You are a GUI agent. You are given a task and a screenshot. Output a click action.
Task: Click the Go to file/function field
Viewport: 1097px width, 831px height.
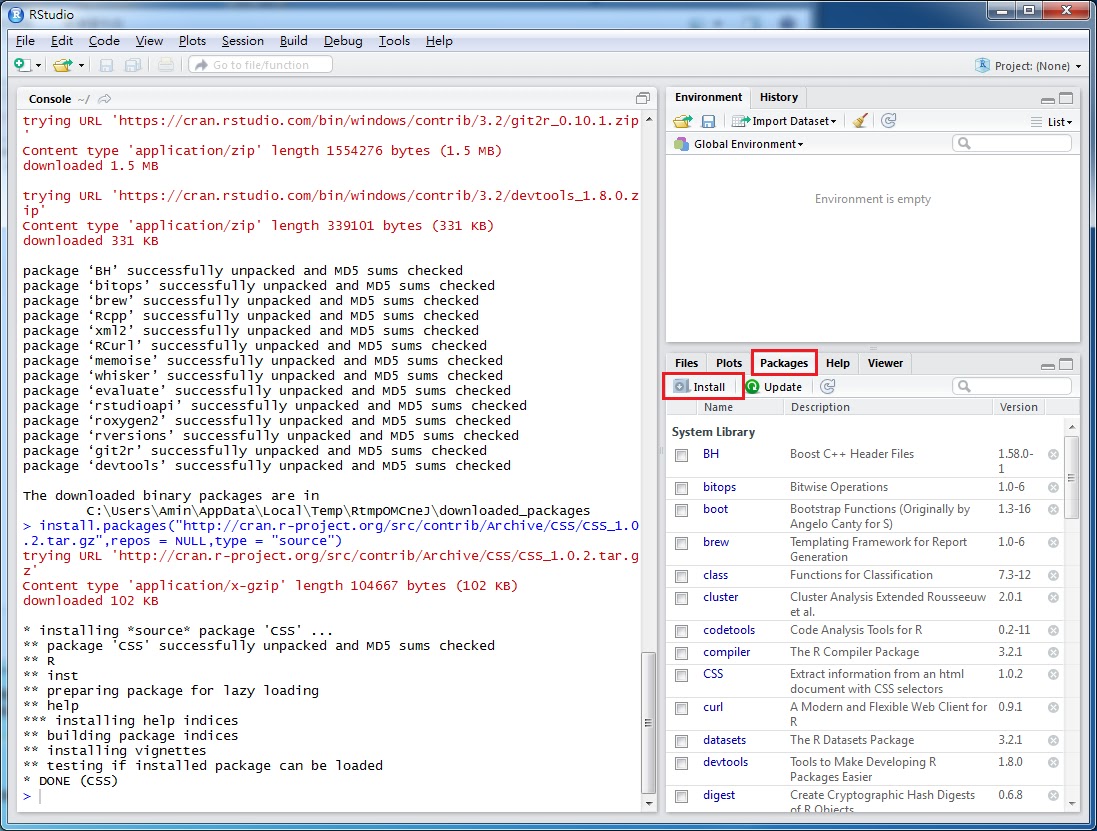point(260,65)
